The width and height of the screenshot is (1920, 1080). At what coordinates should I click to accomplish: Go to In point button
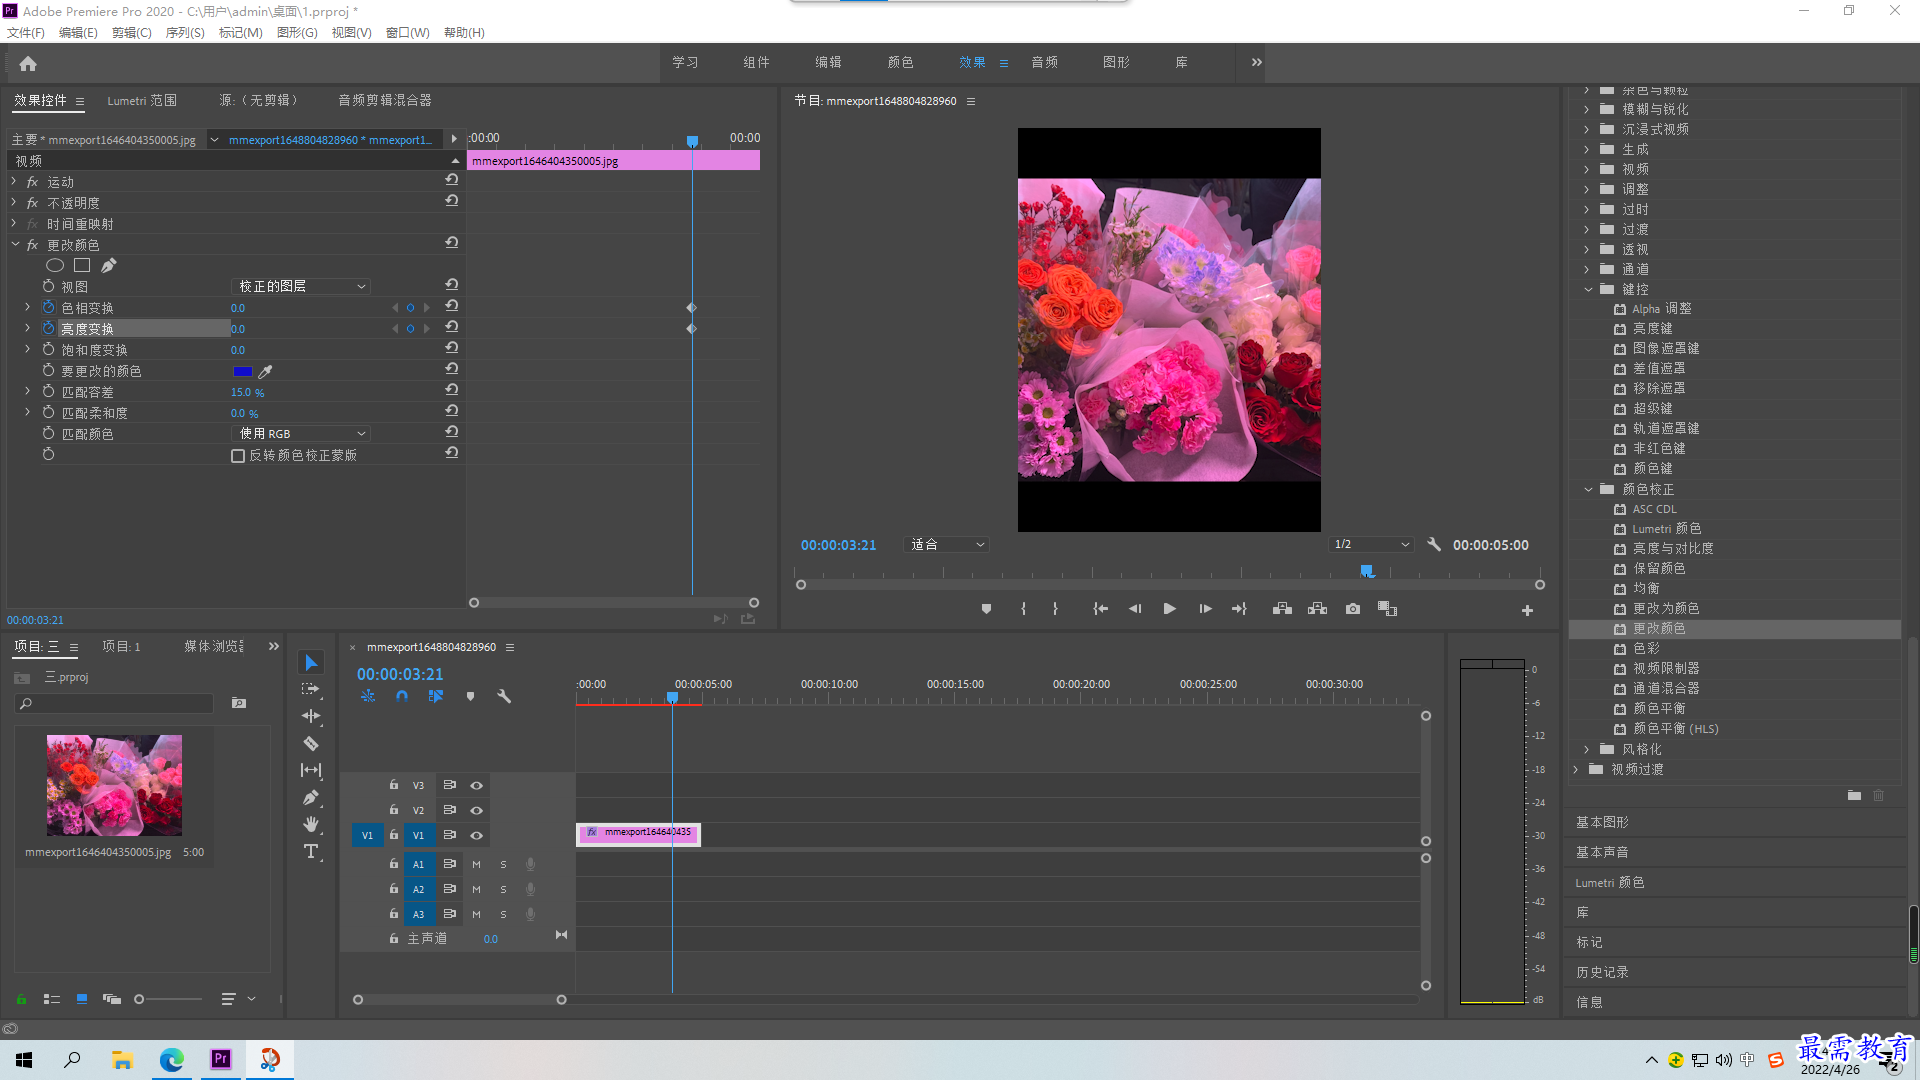(x=1100, y=609)
